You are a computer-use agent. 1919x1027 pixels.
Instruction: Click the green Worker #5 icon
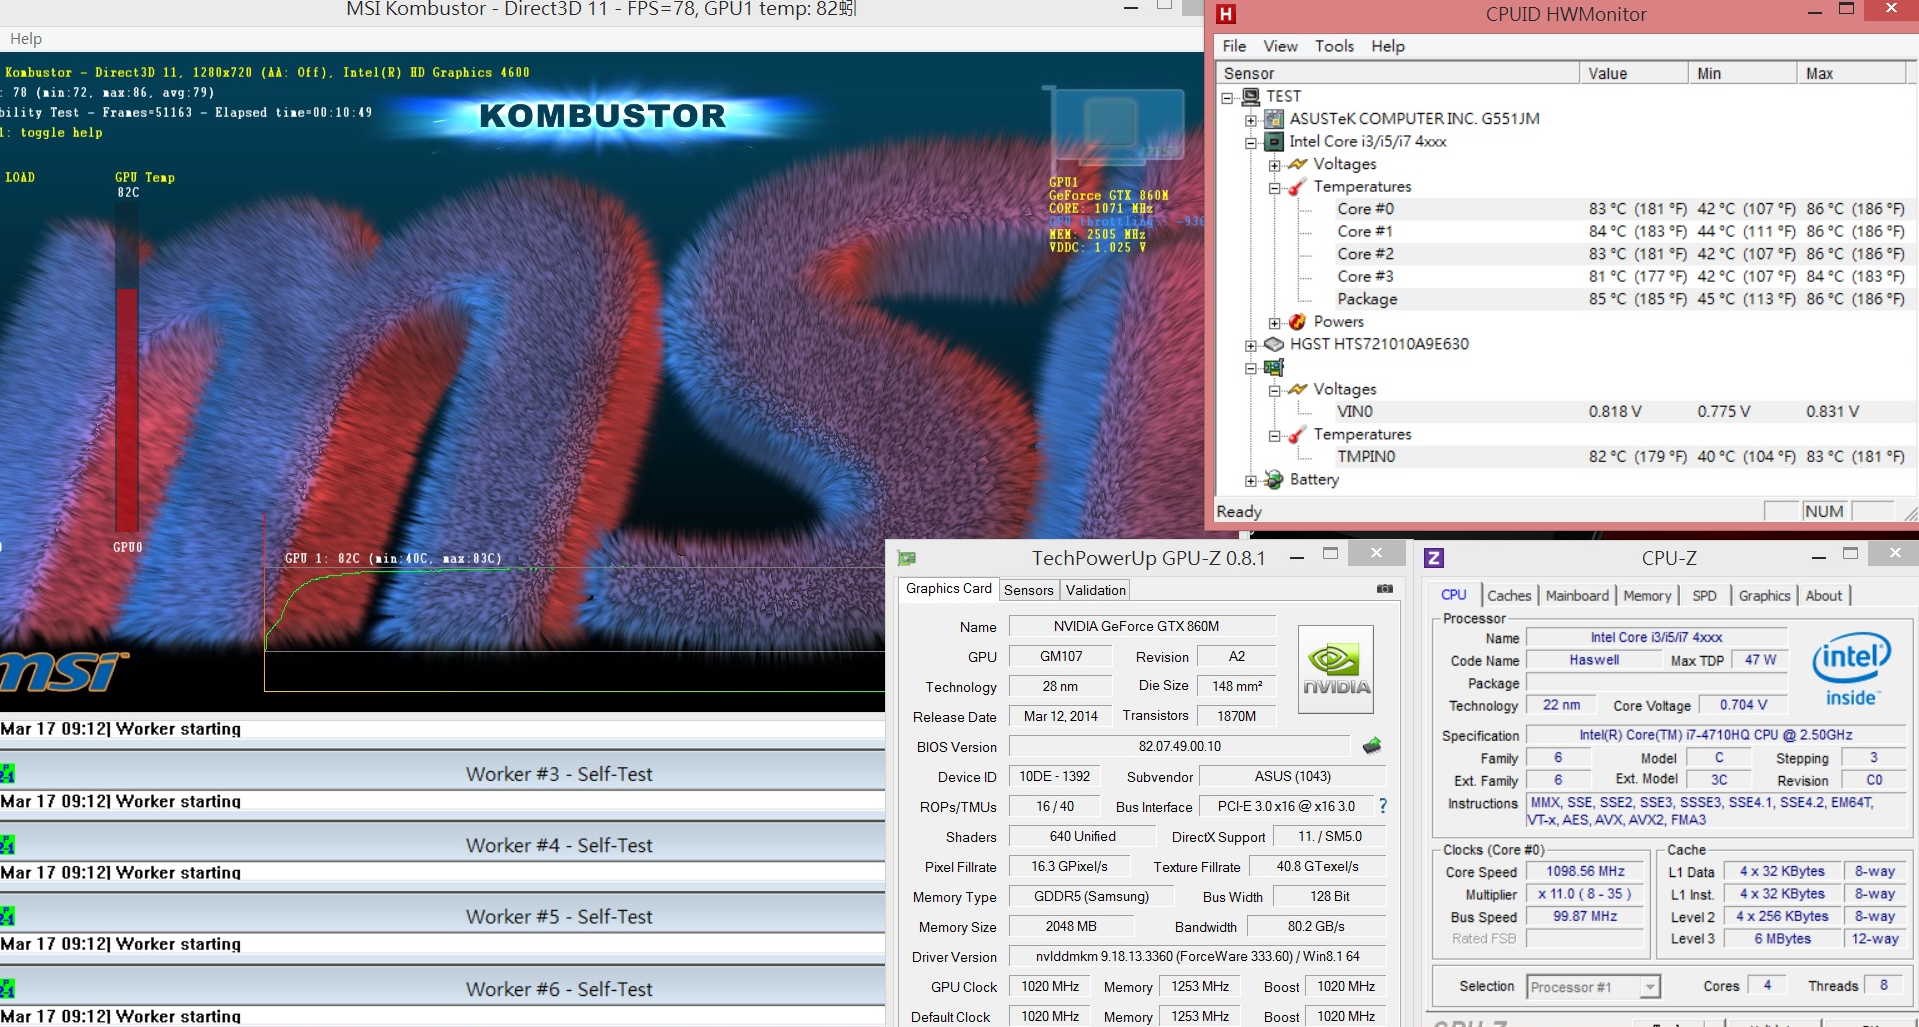click(x=8, y=916)
